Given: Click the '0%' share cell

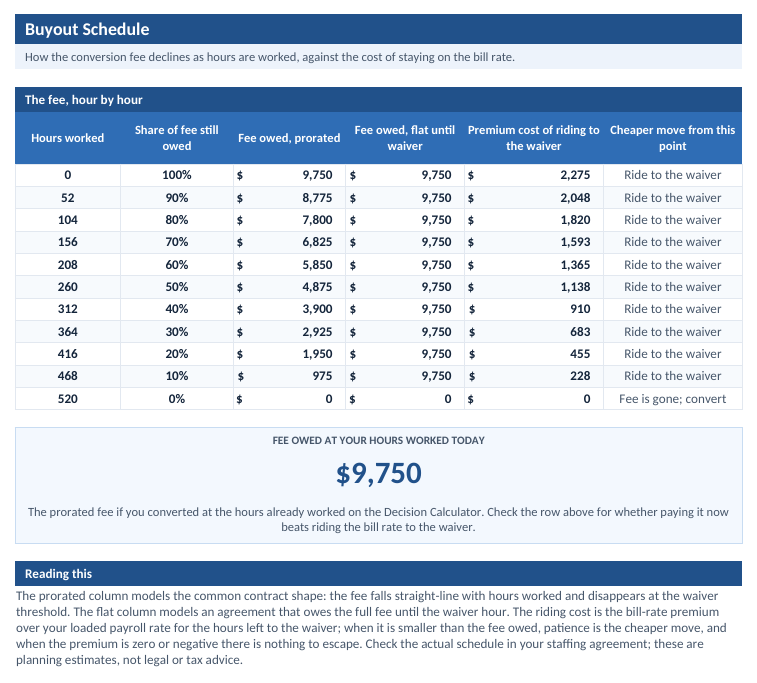Looking at the screenshot, I should 177,399.
